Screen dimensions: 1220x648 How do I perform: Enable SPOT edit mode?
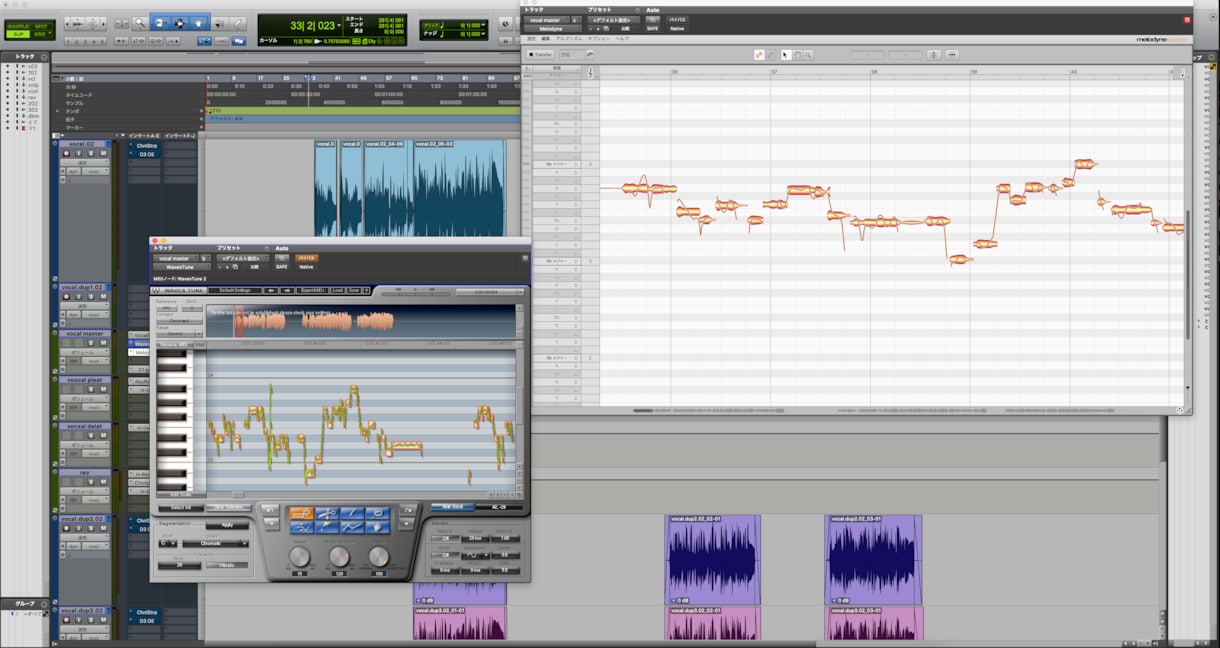tap(41, 25)
